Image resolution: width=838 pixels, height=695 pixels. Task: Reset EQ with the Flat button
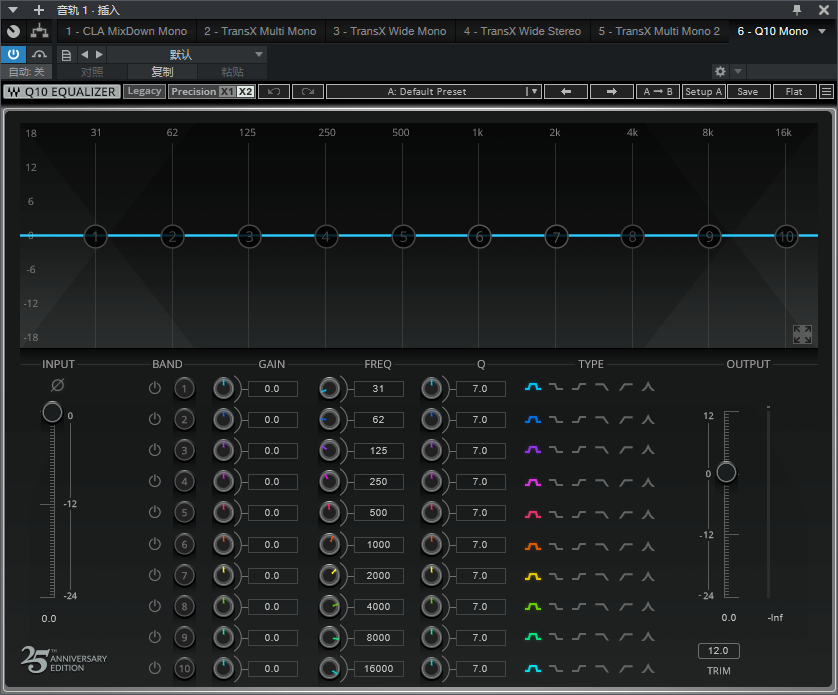(794, 91)
